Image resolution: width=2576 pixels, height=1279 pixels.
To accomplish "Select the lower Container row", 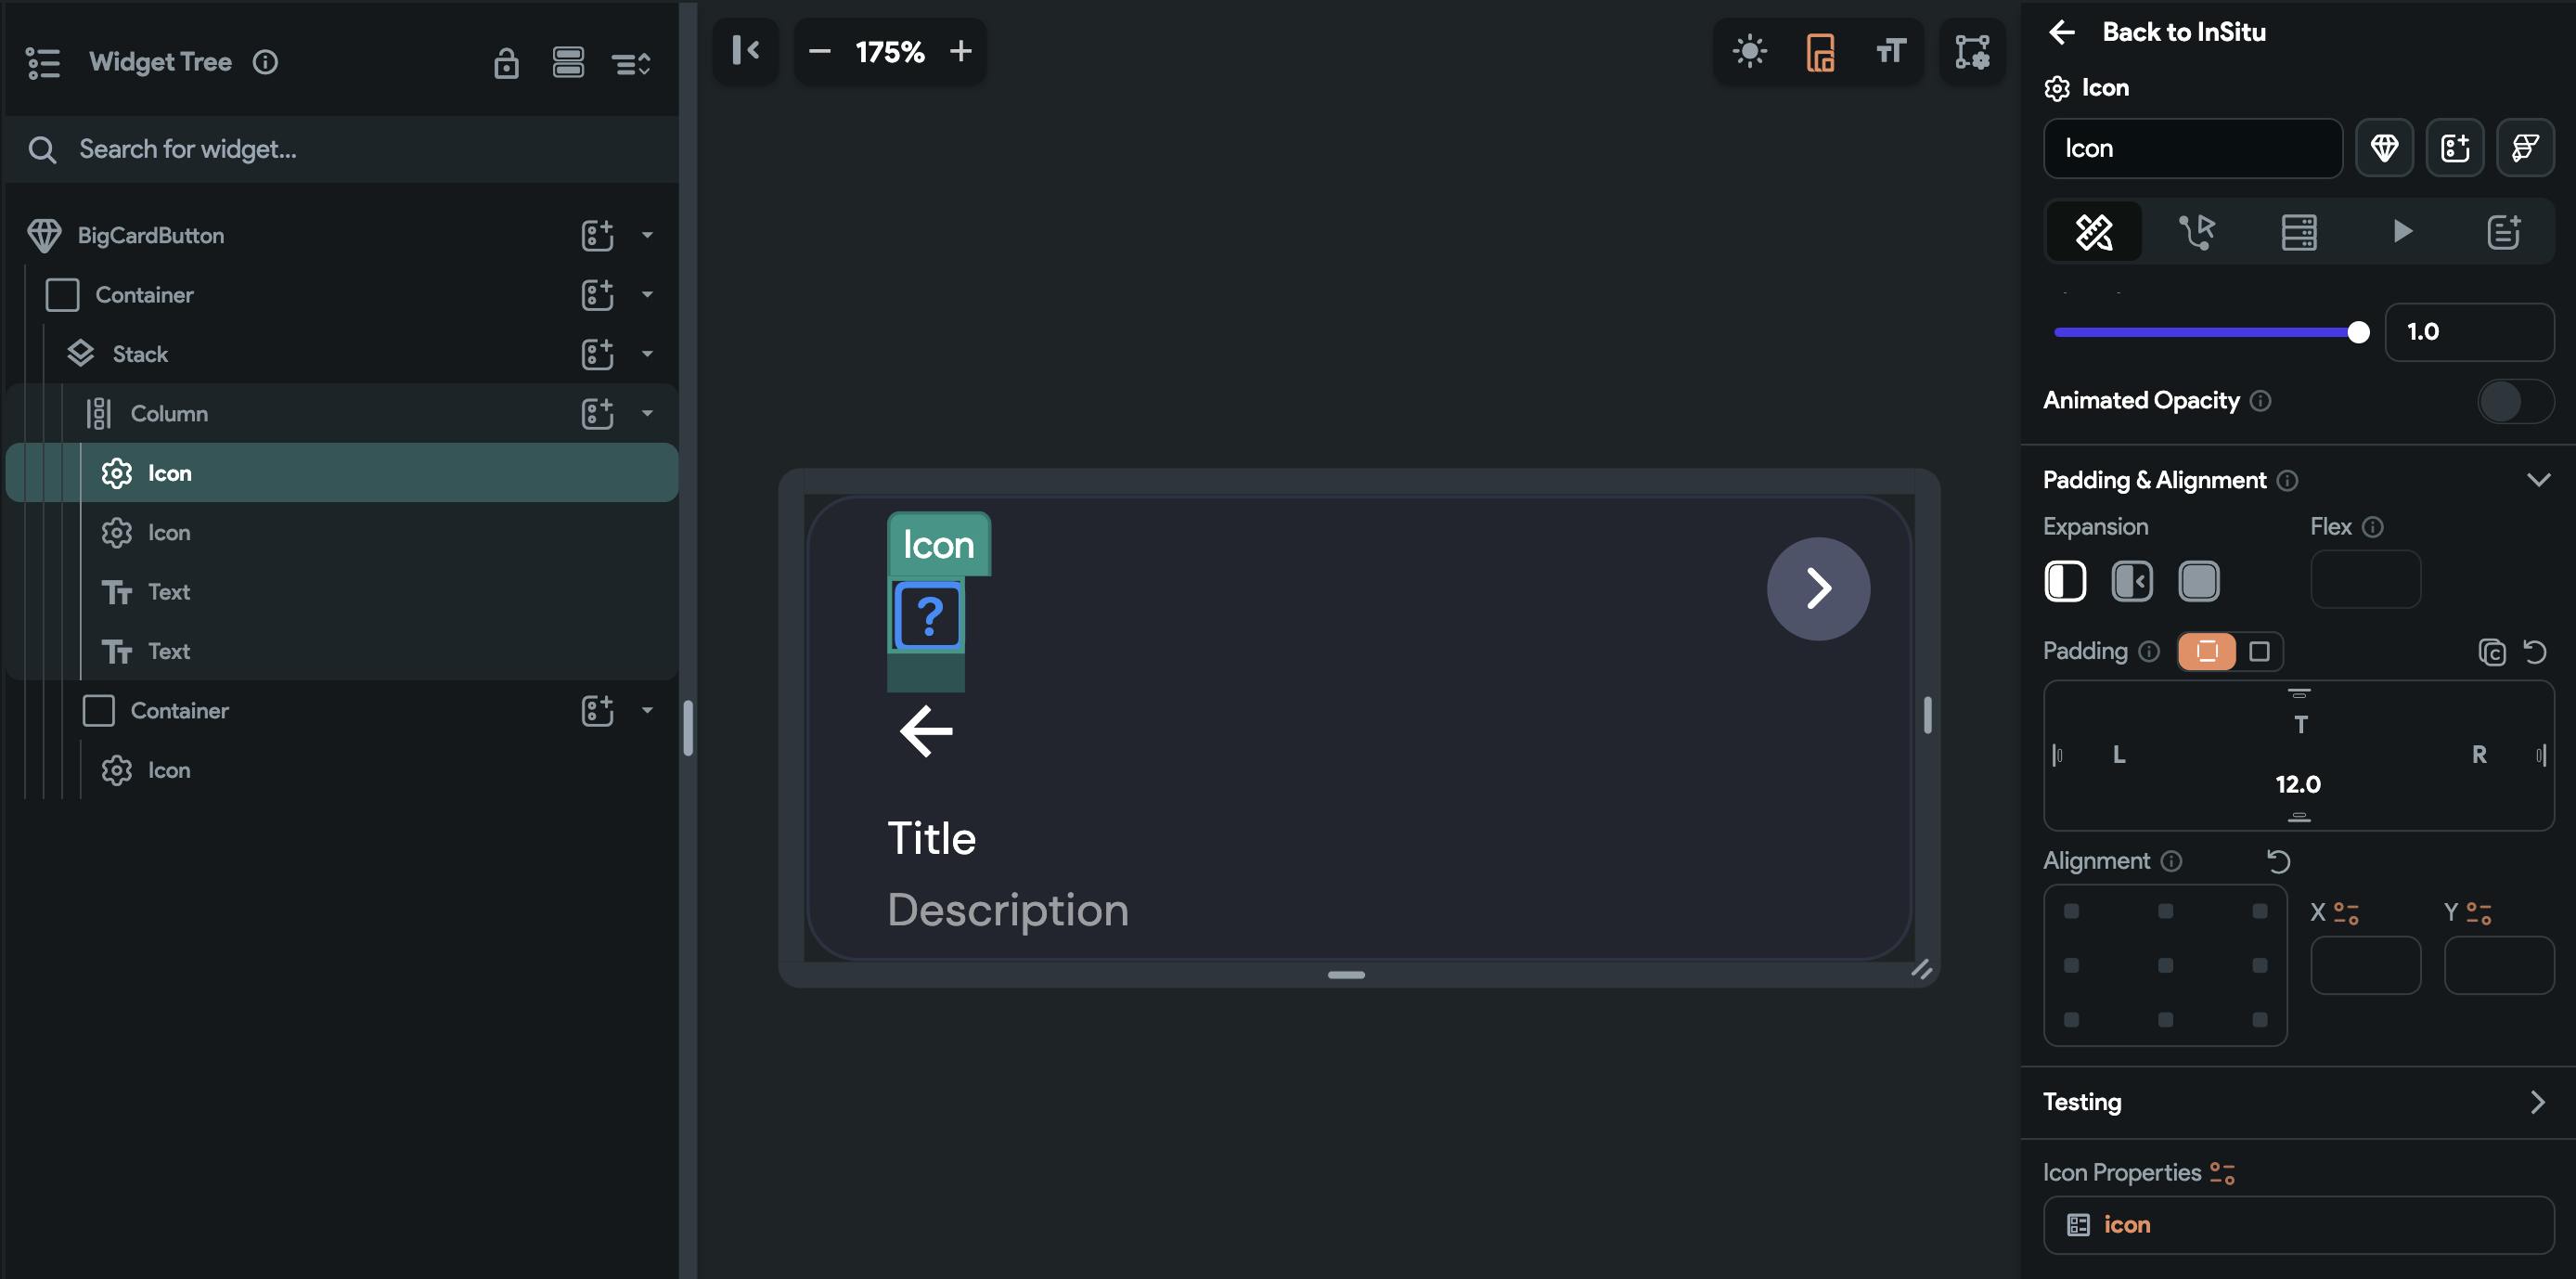I will tap(180, 710).
